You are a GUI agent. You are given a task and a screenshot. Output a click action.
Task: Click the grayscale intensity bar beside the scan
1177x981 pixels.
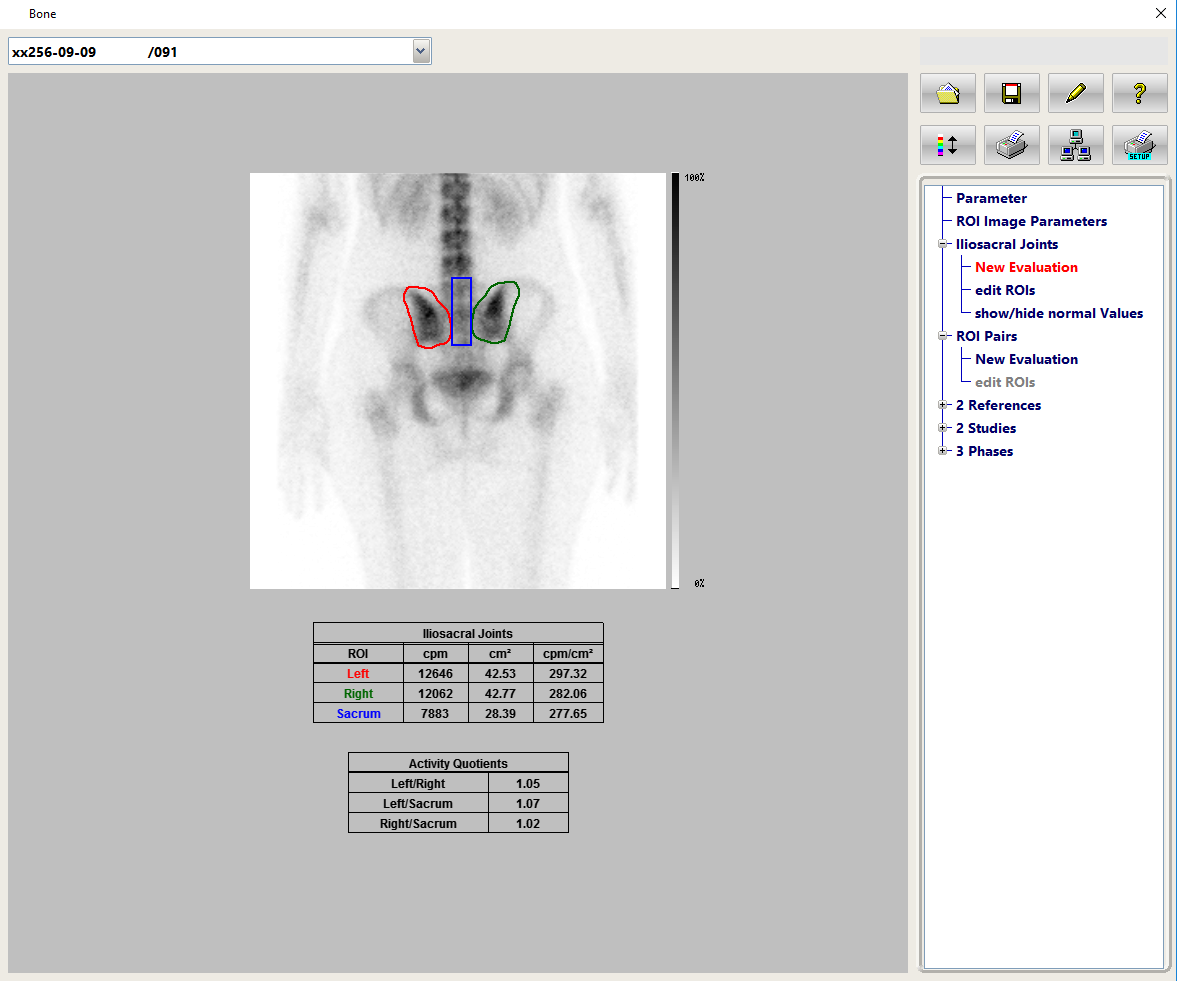tap(676, 380)
